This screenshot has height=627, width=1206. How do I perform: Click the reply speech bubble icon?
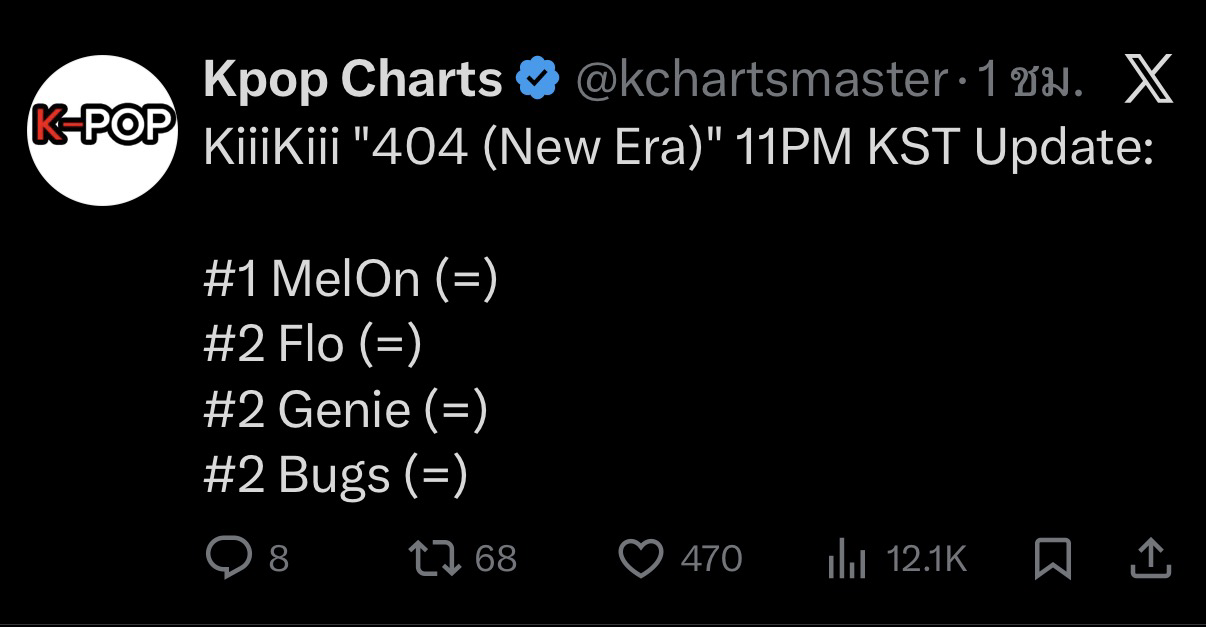(x=227, y=558)
